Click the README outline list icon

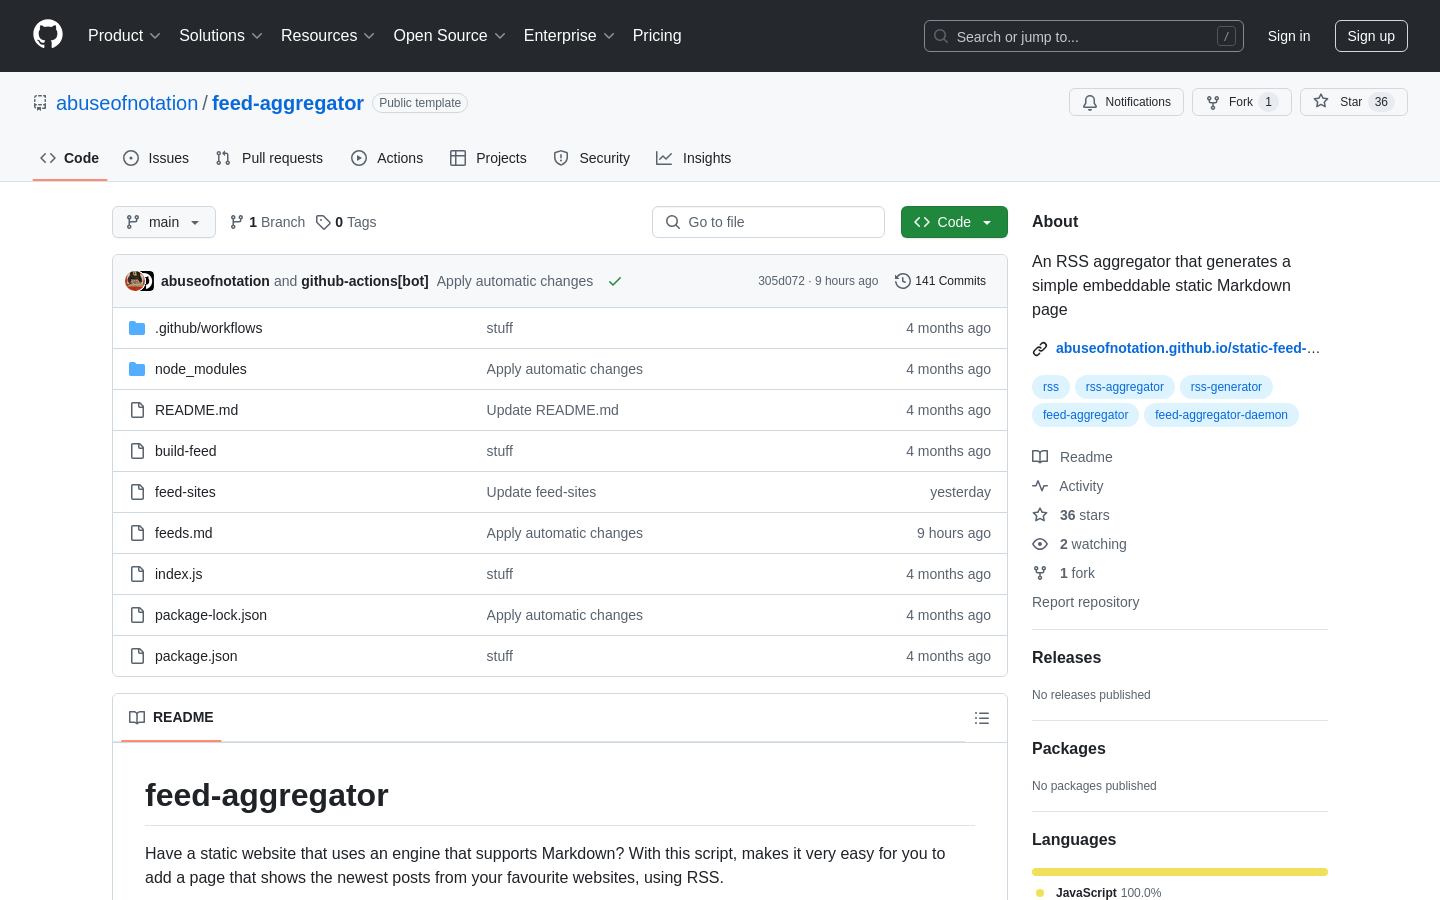click(982, 718)
